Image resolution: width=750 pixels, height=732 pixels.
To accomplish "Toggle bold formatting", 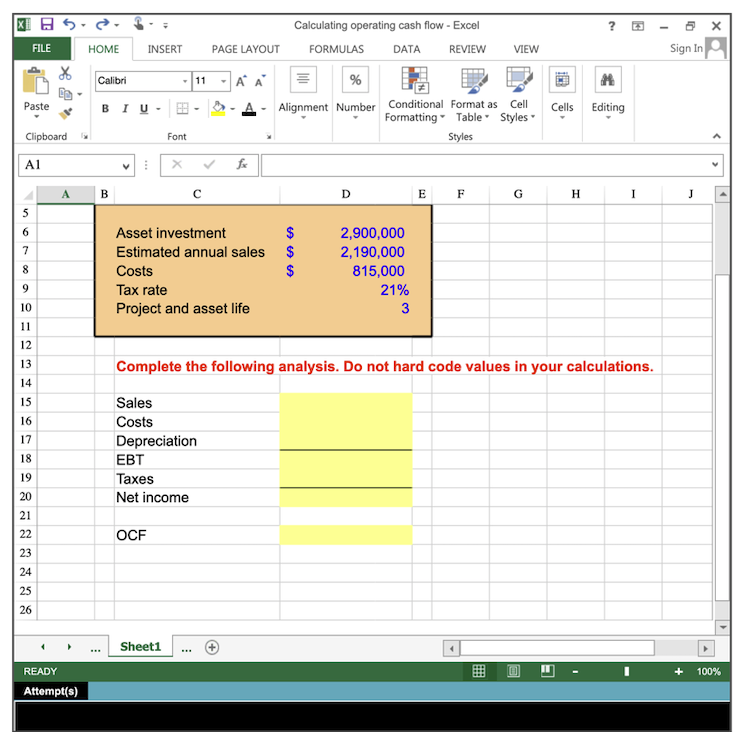I will click(105, 109).
